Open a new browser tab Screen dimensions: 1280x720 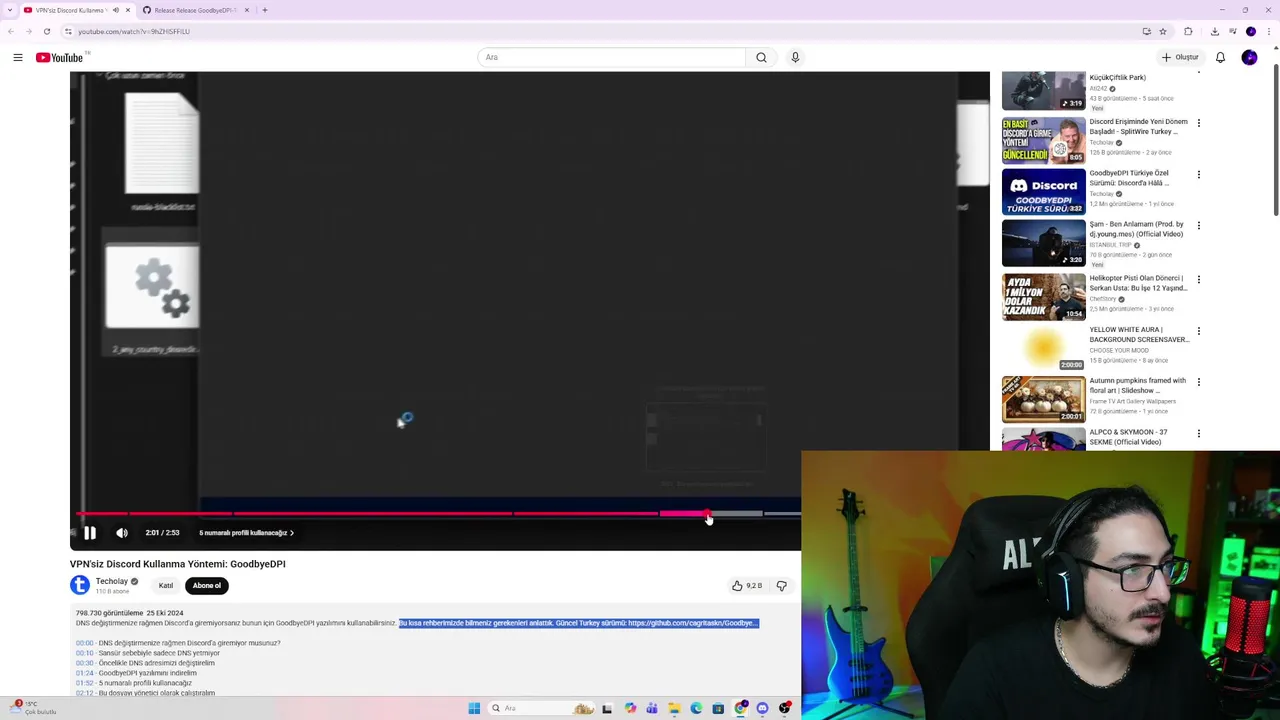coord(265,10)
